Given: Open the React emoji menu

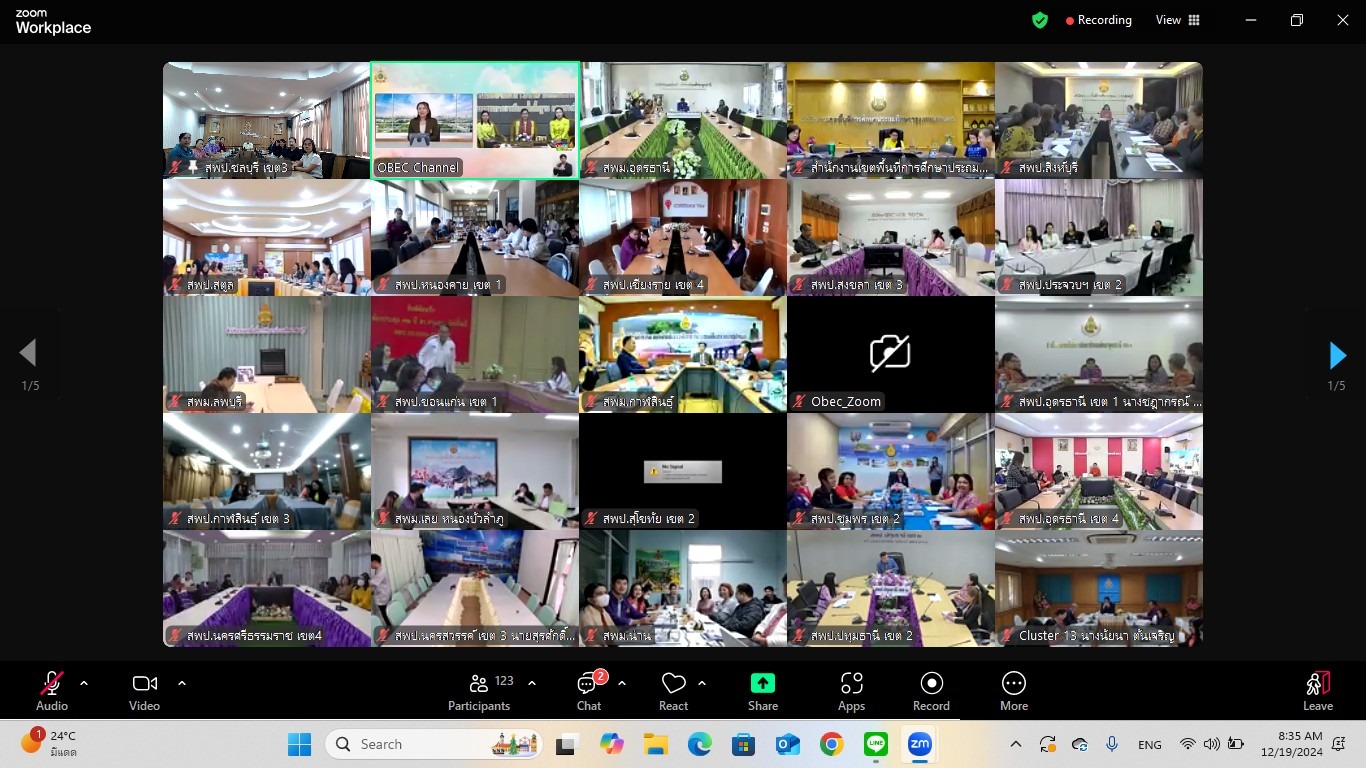Looking at the screenshot, I should pos(673,691).
